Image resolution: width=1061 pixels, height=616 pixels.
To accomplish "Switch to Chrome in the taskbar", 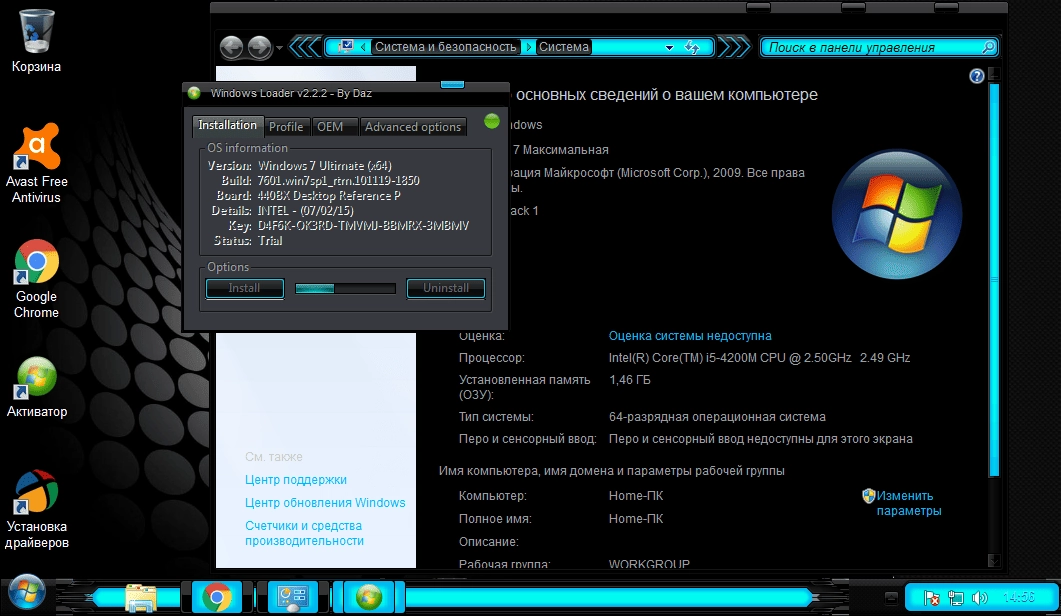I will point(217,598).
